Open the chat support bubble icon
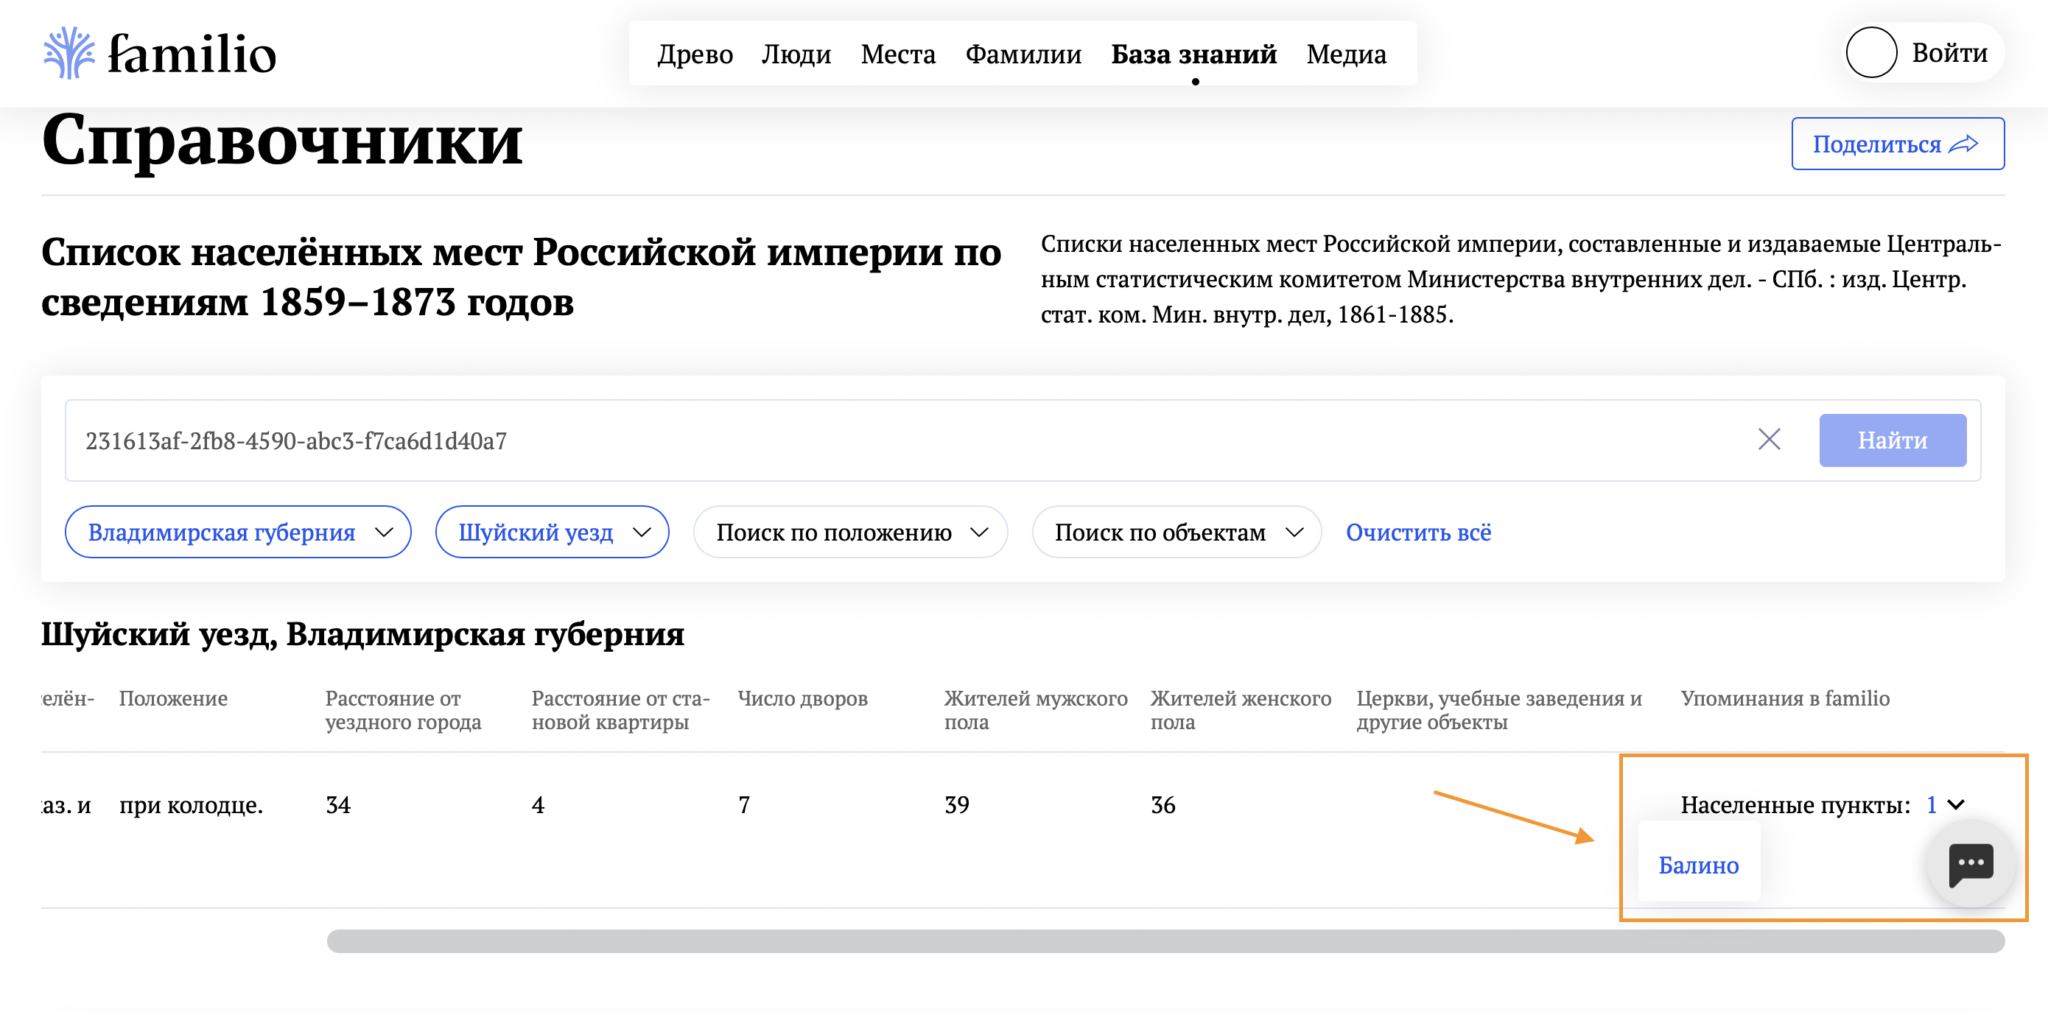The height and width of the screenshot is (1012, 2048). click(1971, 864)
